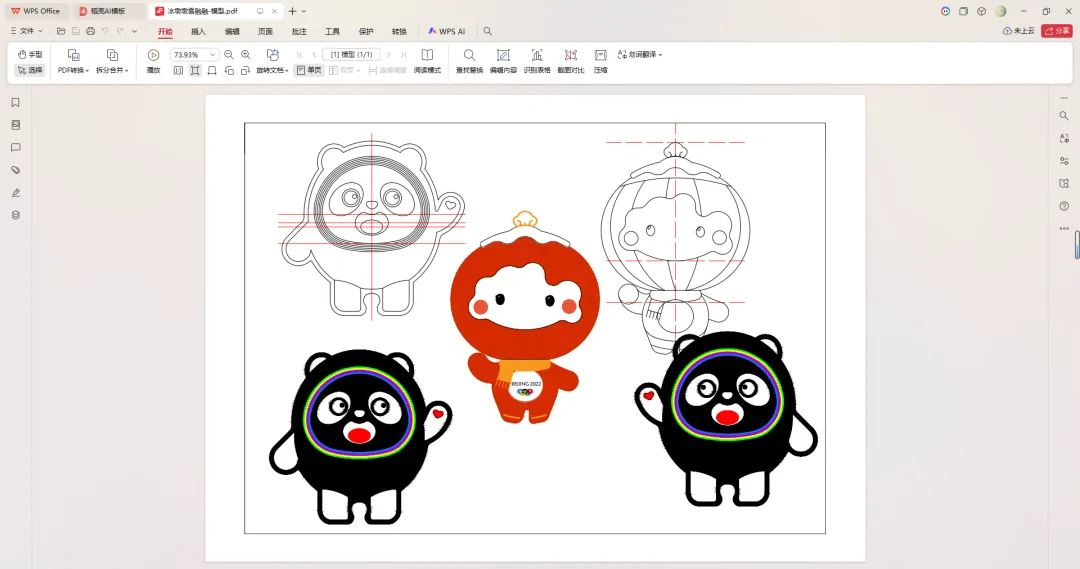Image resolution: width=1080 pixels, height=569 pixels.
Task: Switch to the 工具 tools tab
Action: 333,32
